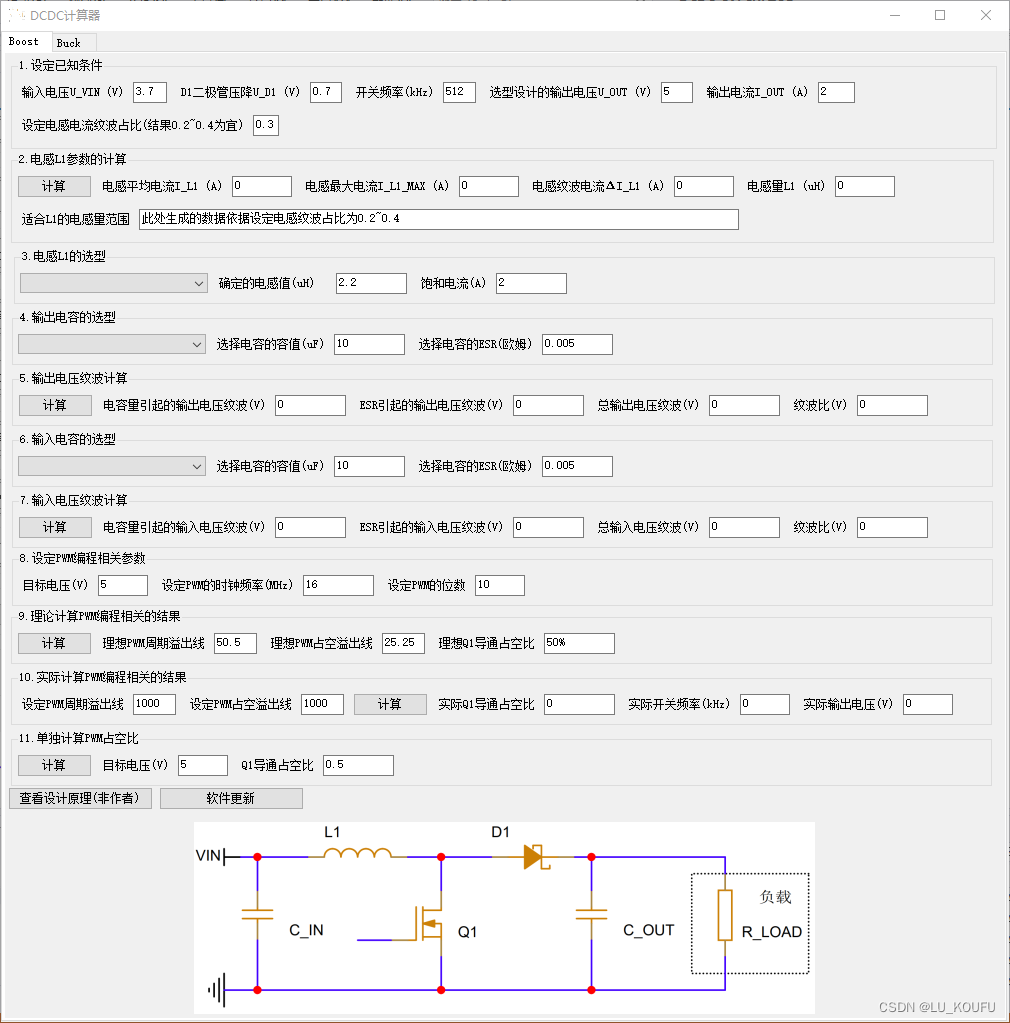Click 实际输出电压 (V) field
The width and height of the screenshot is (1010, 1023).
[x=928, y=705]
